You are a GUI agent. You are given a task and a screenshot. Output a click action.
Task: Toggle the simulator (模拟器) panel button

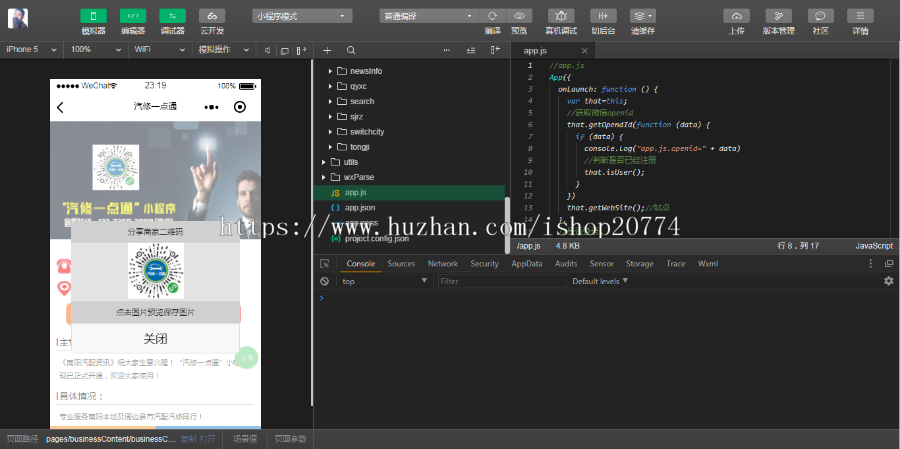pos(93,16)
